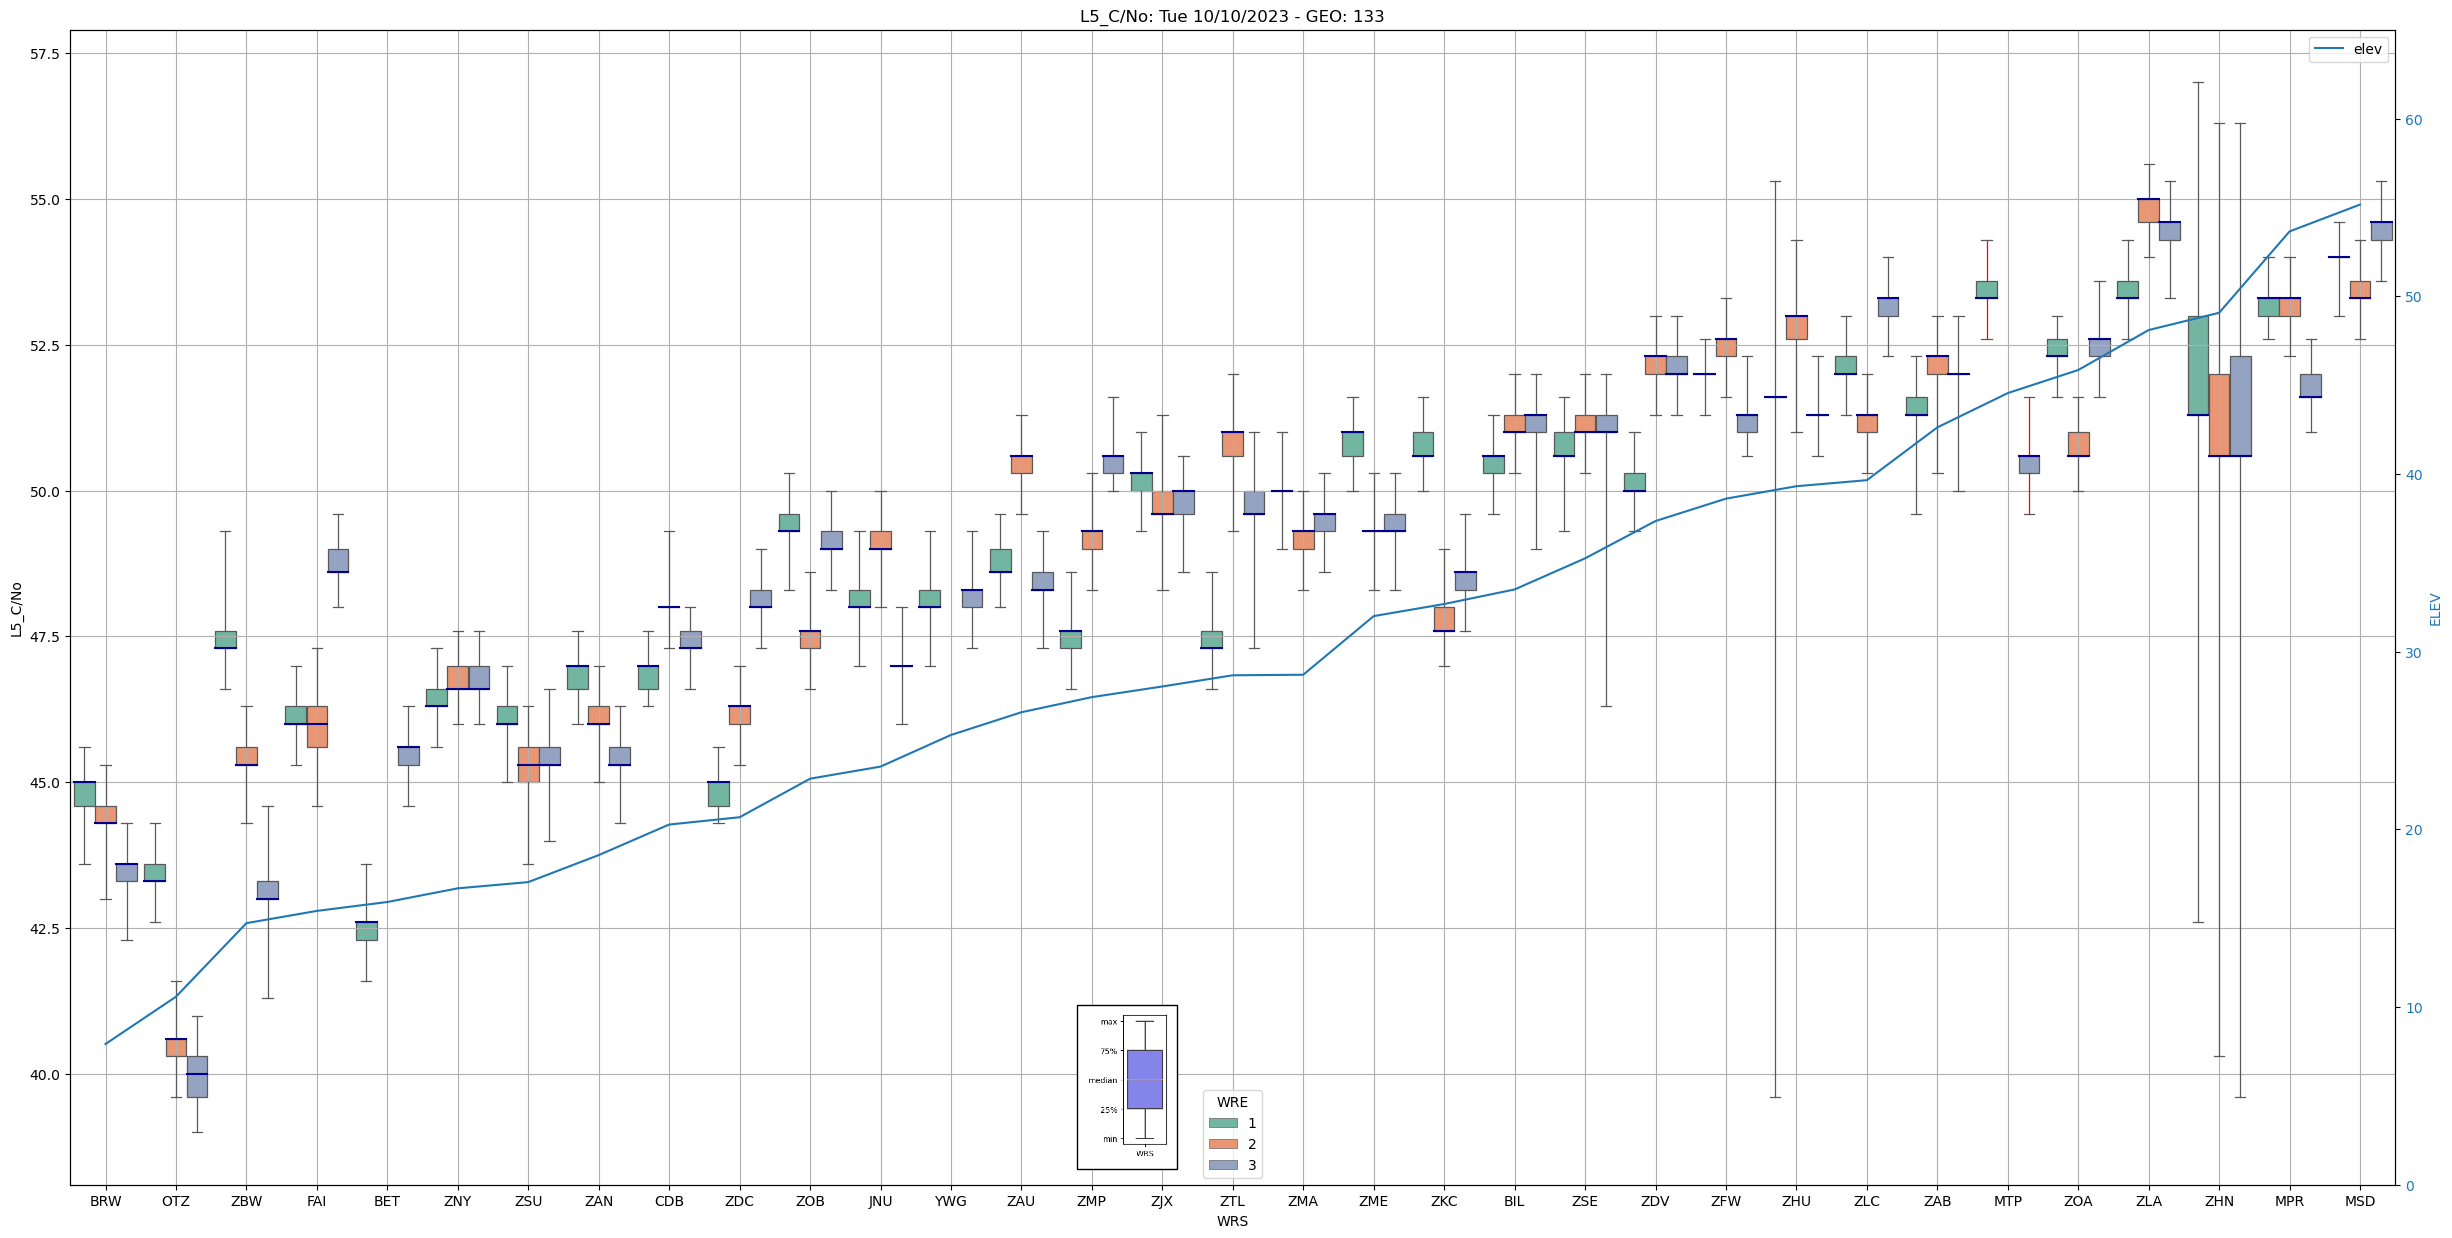This screenshot has height=1238, width=2452.
Task: Click the MSD station label
Action: click(x=2360, y=1201)
